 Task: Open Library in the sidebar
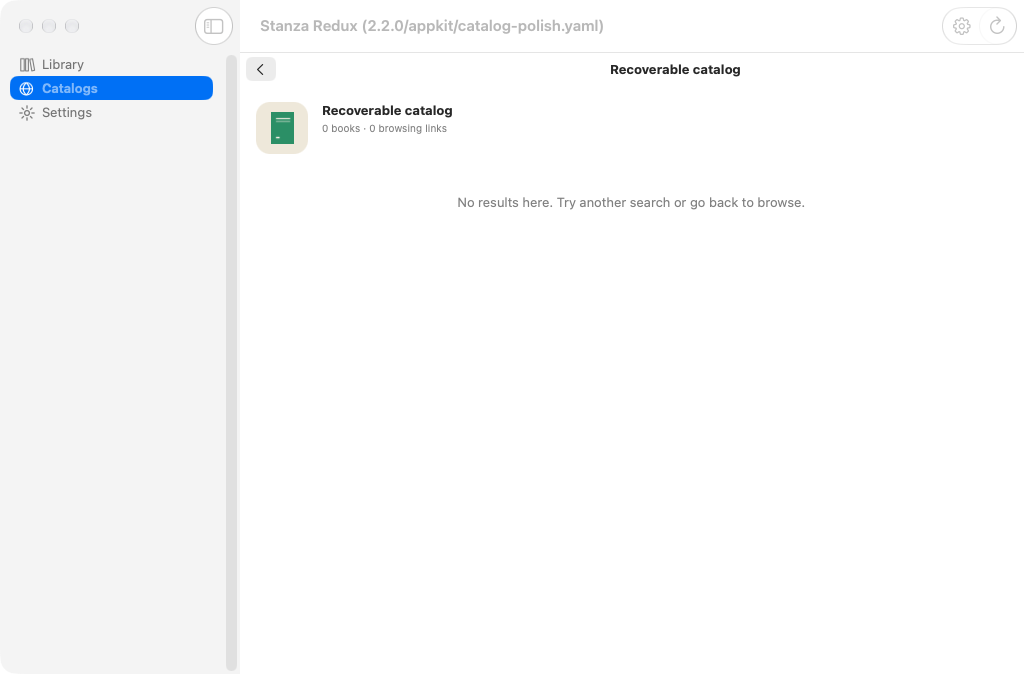[x=111, y=64]
